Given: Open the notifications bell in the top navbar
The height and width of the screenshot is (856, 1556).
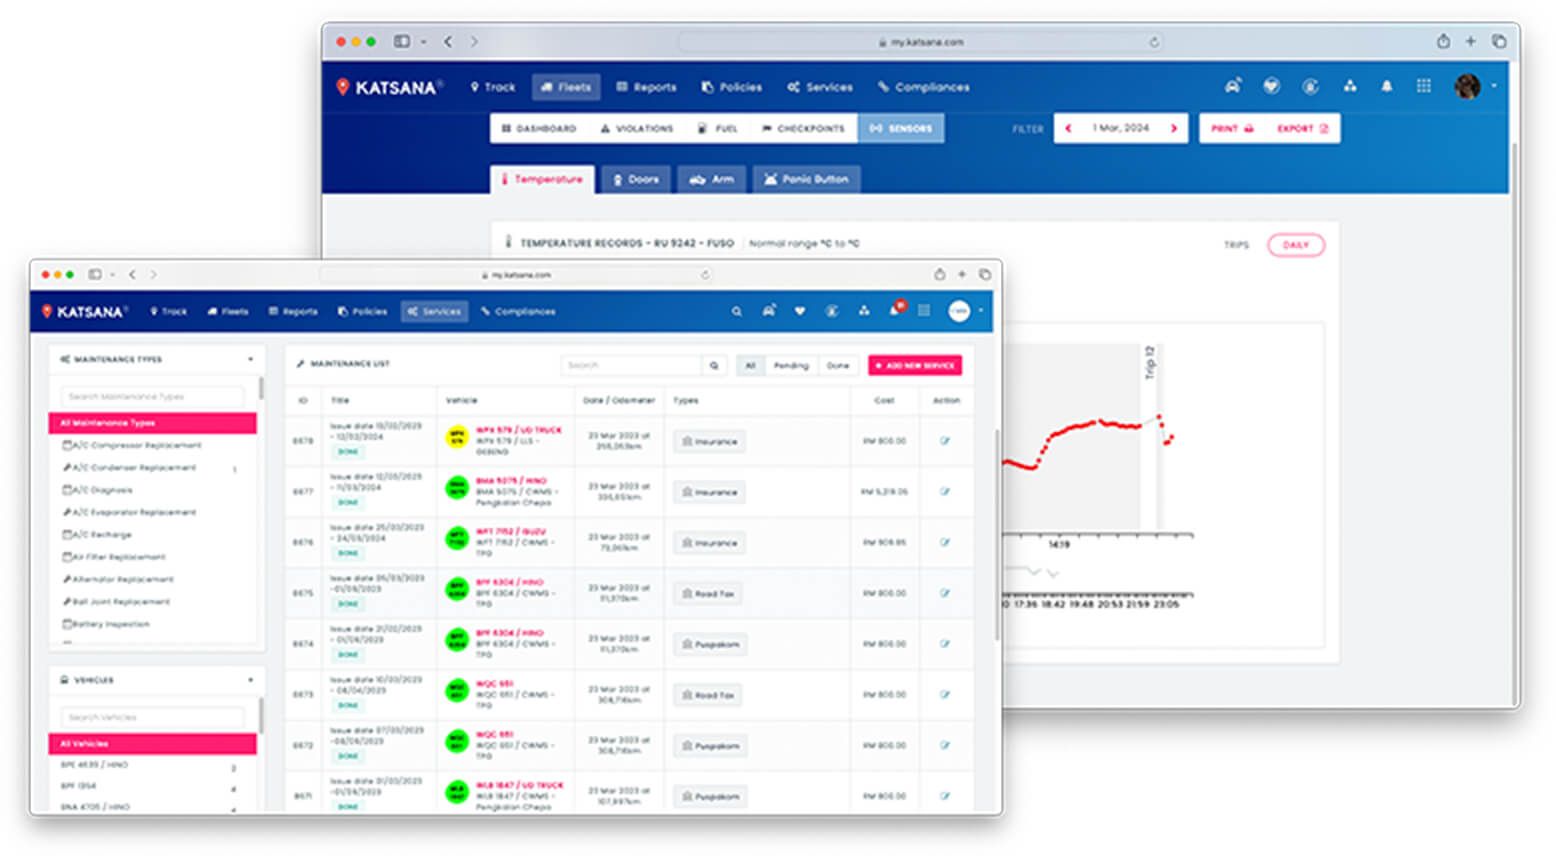Looking at the screenshot, I should pos(1387,86).
